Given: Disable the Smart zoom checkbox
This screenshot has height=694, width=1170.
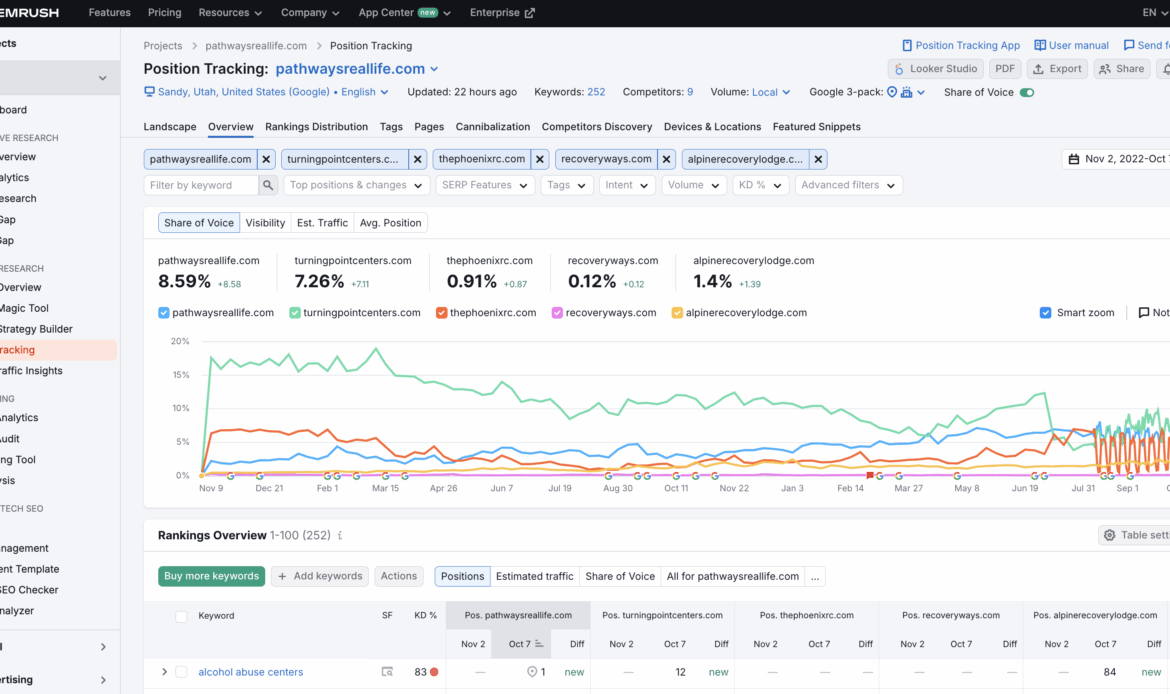Looking at the screenshot, I should click(1046, 313).
